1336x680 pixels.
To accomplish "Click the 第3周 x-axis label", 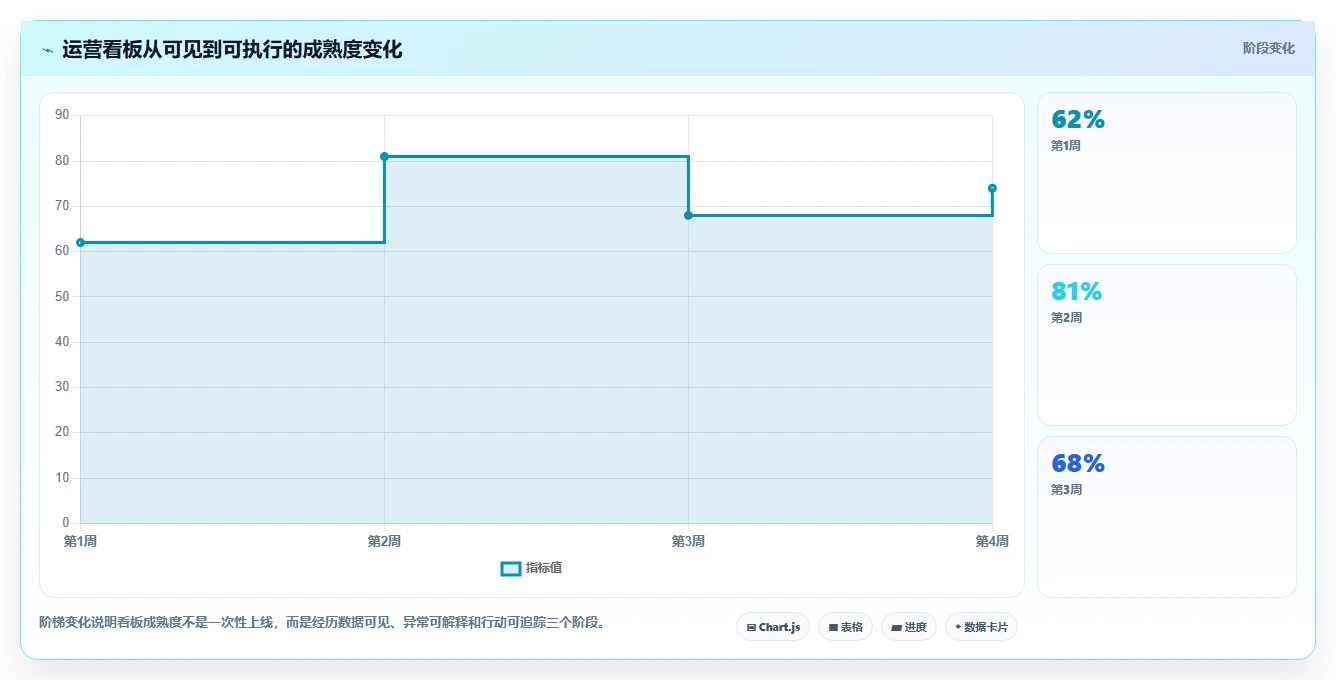I will pos(688,541).
